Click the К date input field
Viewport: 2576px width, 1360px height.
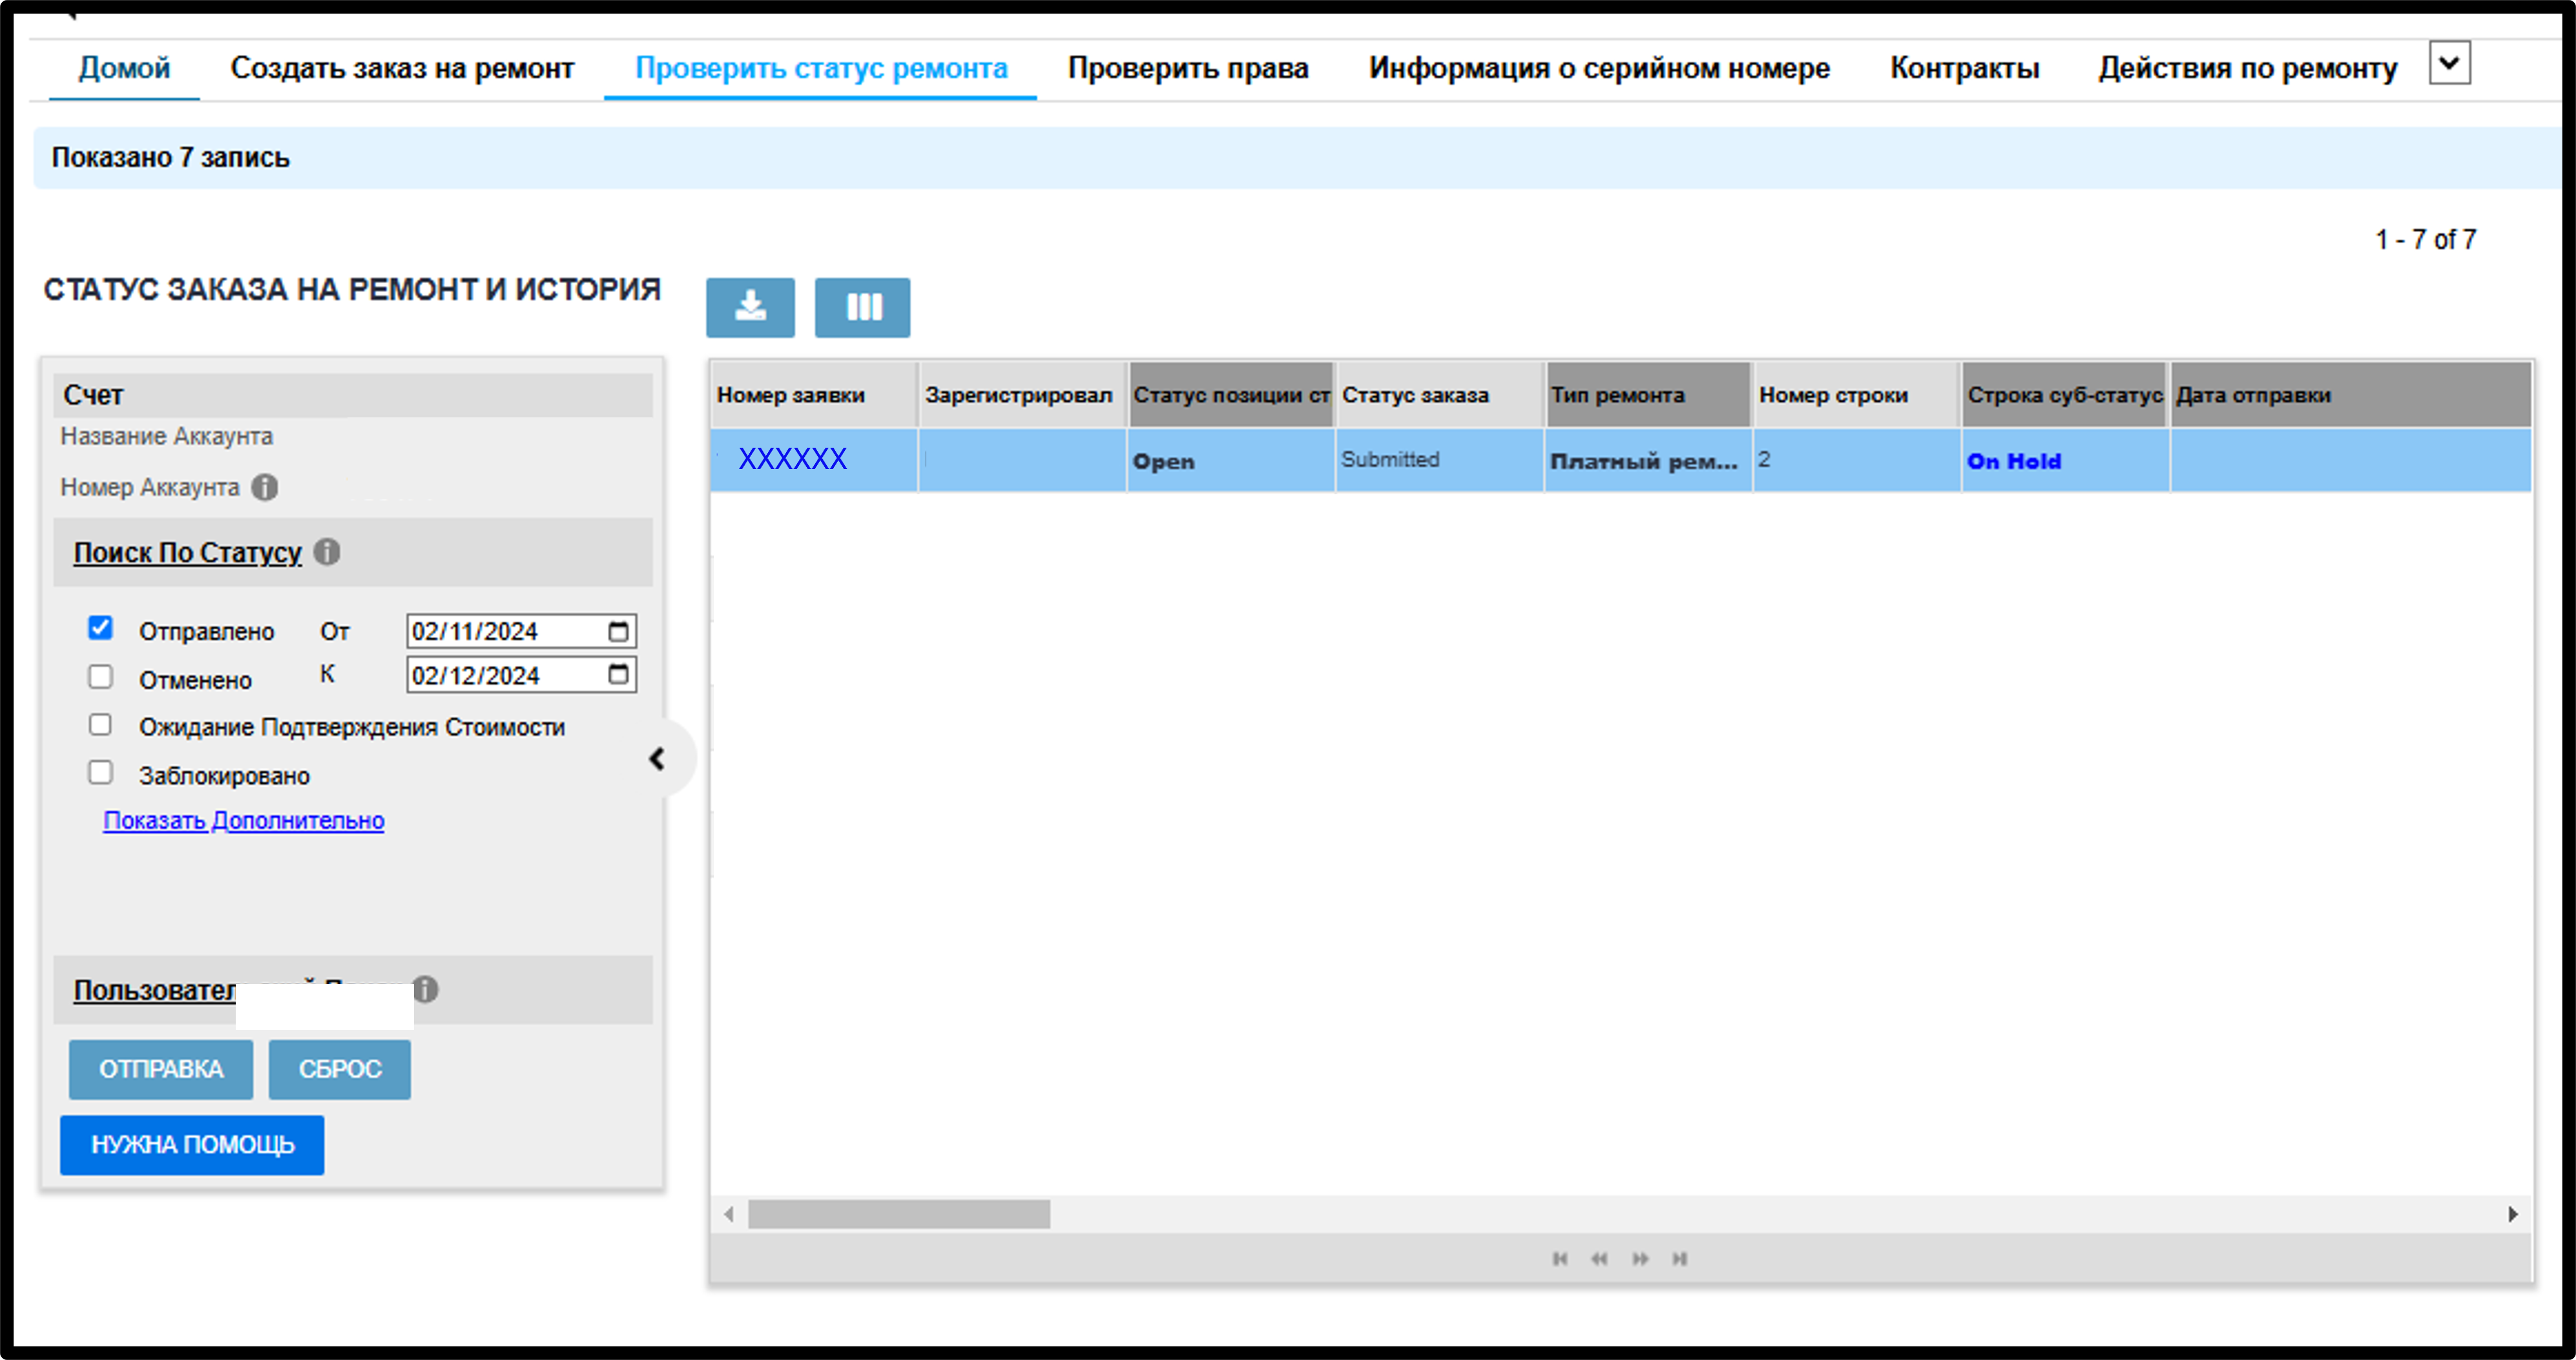pyautogui.click(x=521, y=675)
